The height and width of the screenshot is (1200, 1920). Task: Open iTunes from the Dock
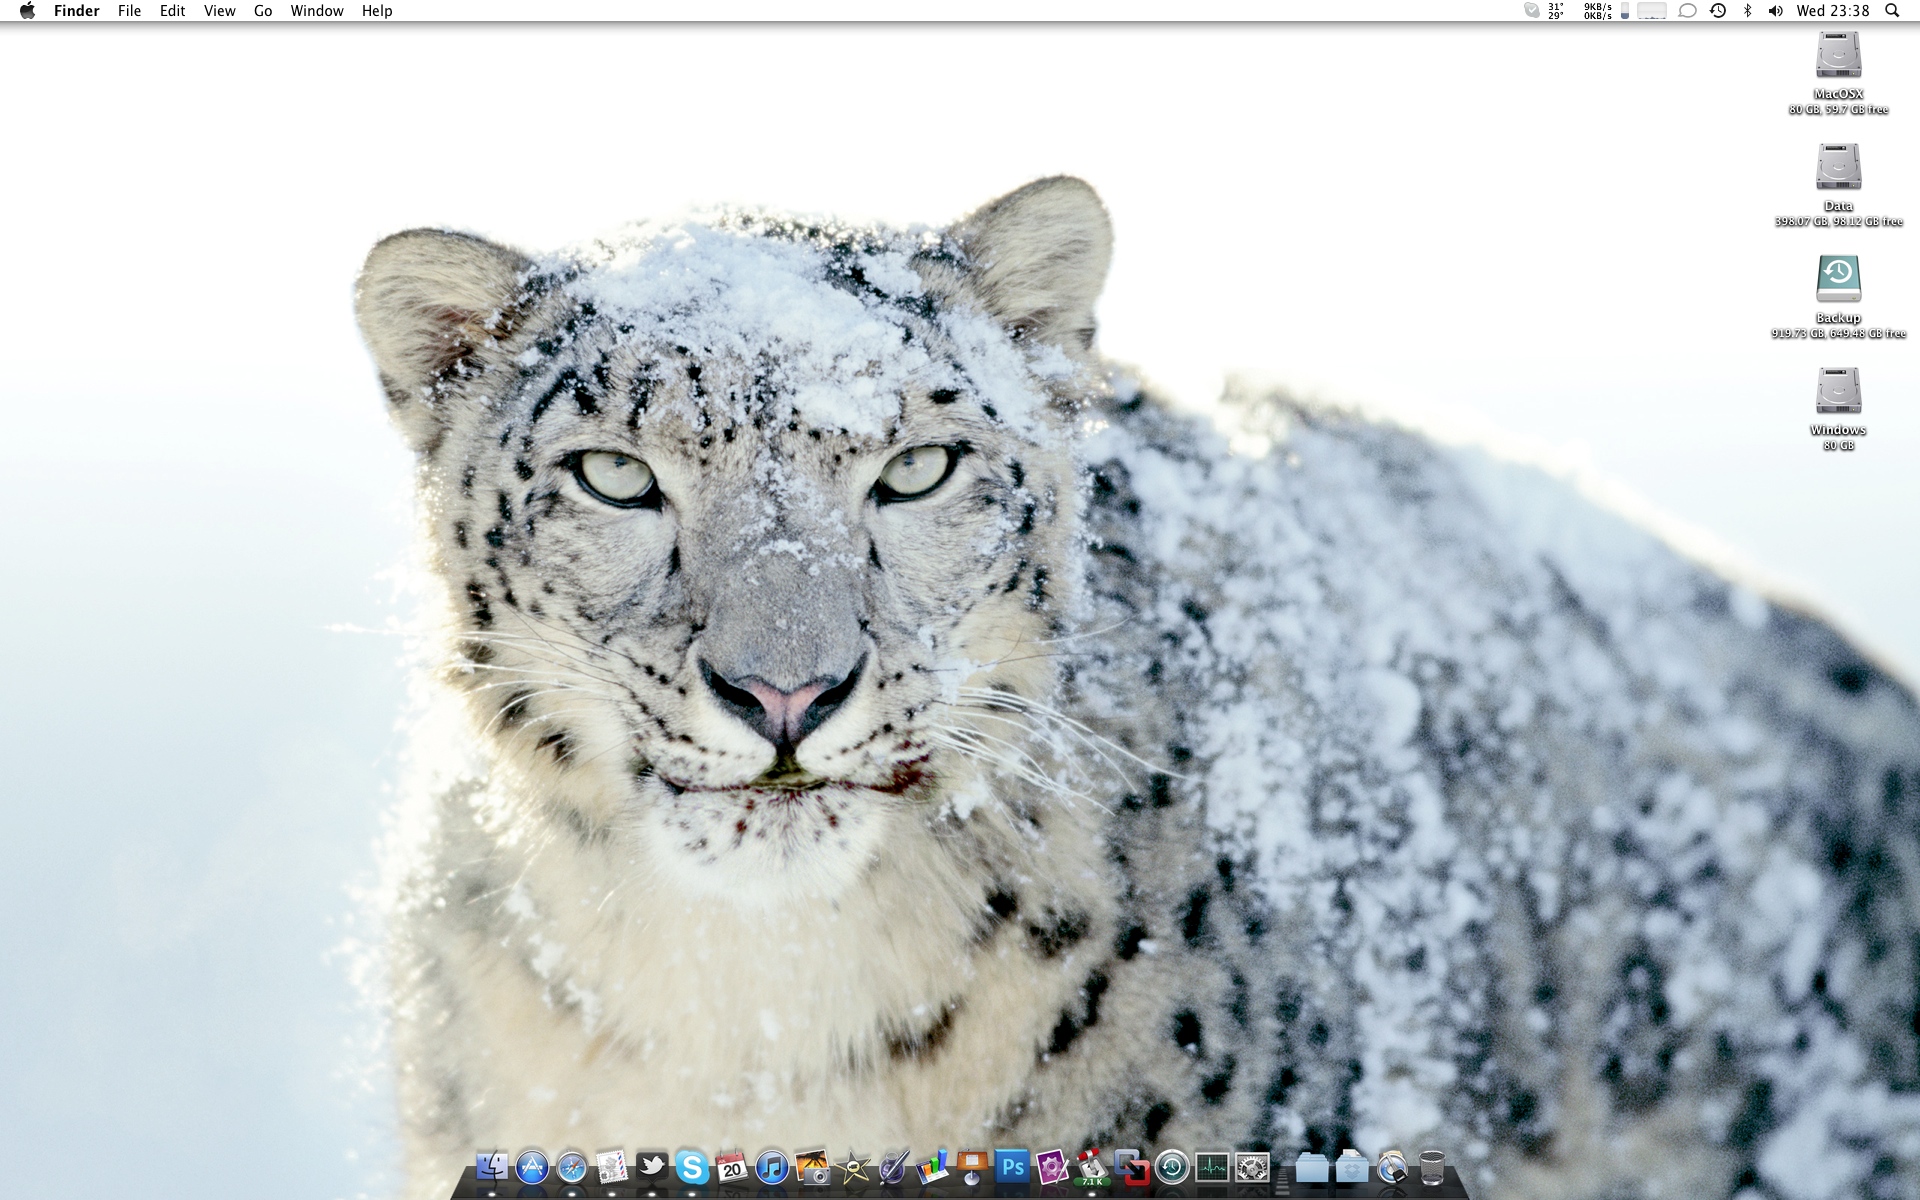[772, 1167]
